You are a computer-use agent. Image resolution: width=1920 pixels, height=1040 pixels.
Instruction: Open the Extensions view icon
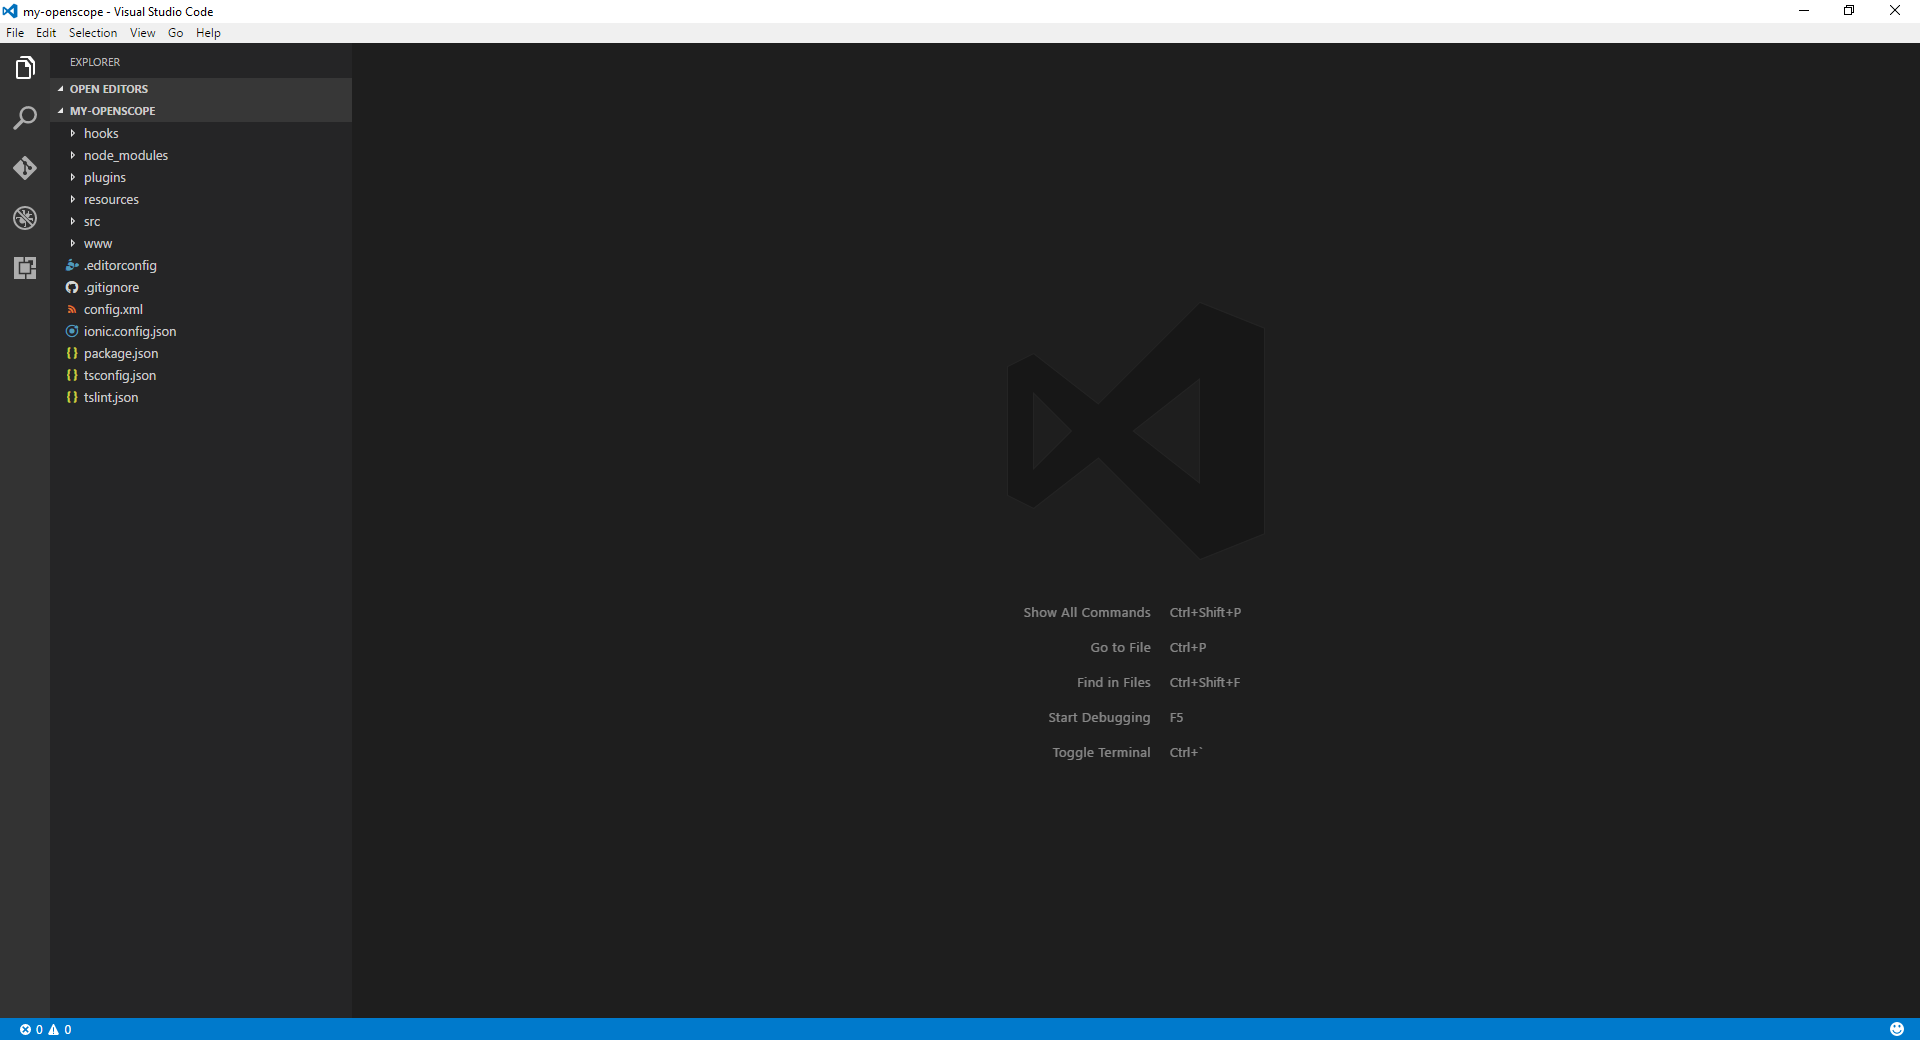25,268
